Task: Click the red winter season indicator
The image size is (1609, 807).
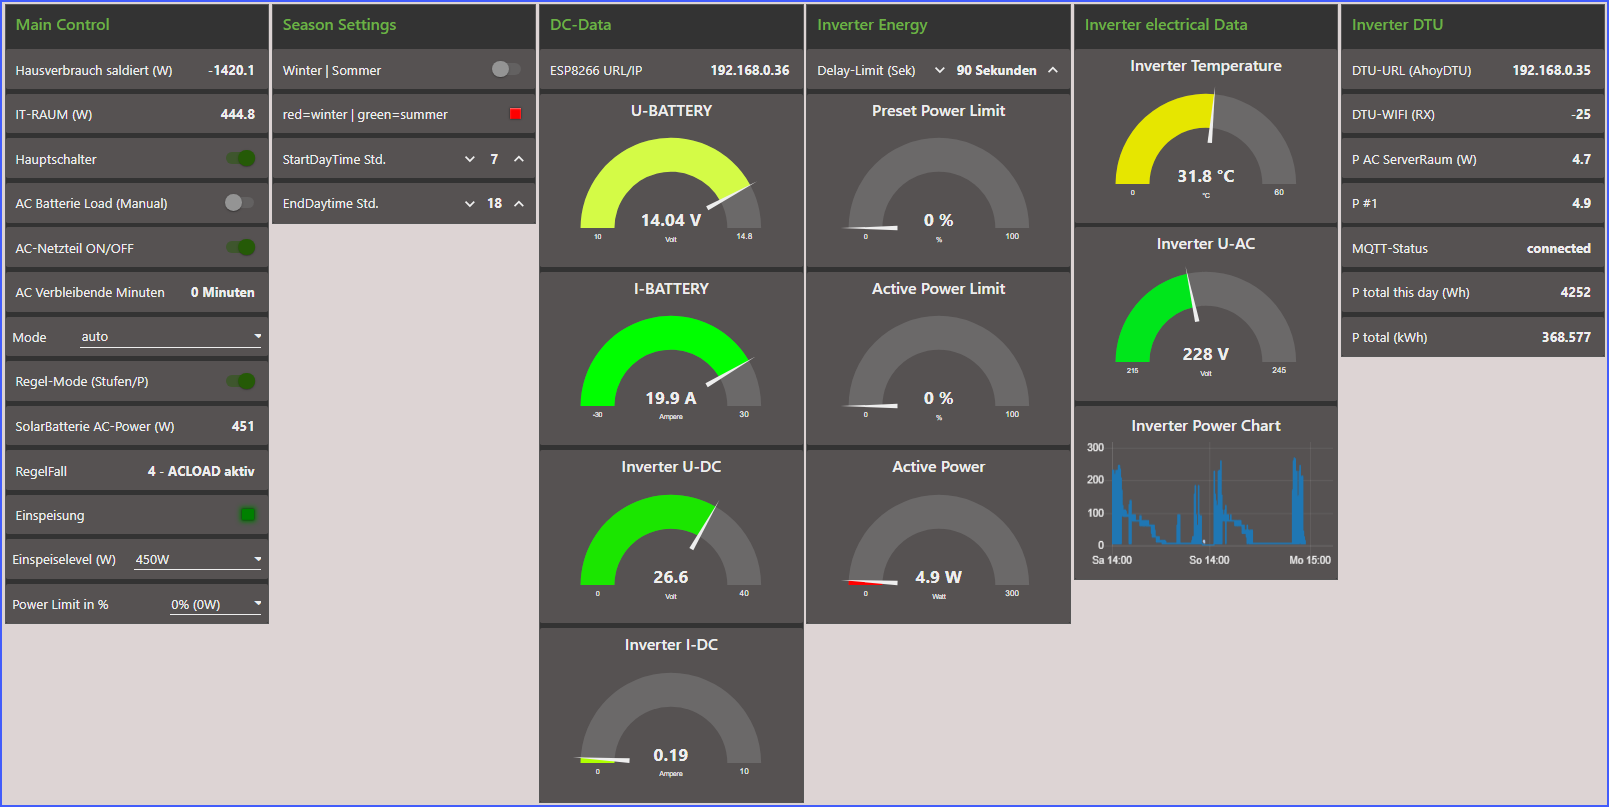Action: tap(515, 114)
